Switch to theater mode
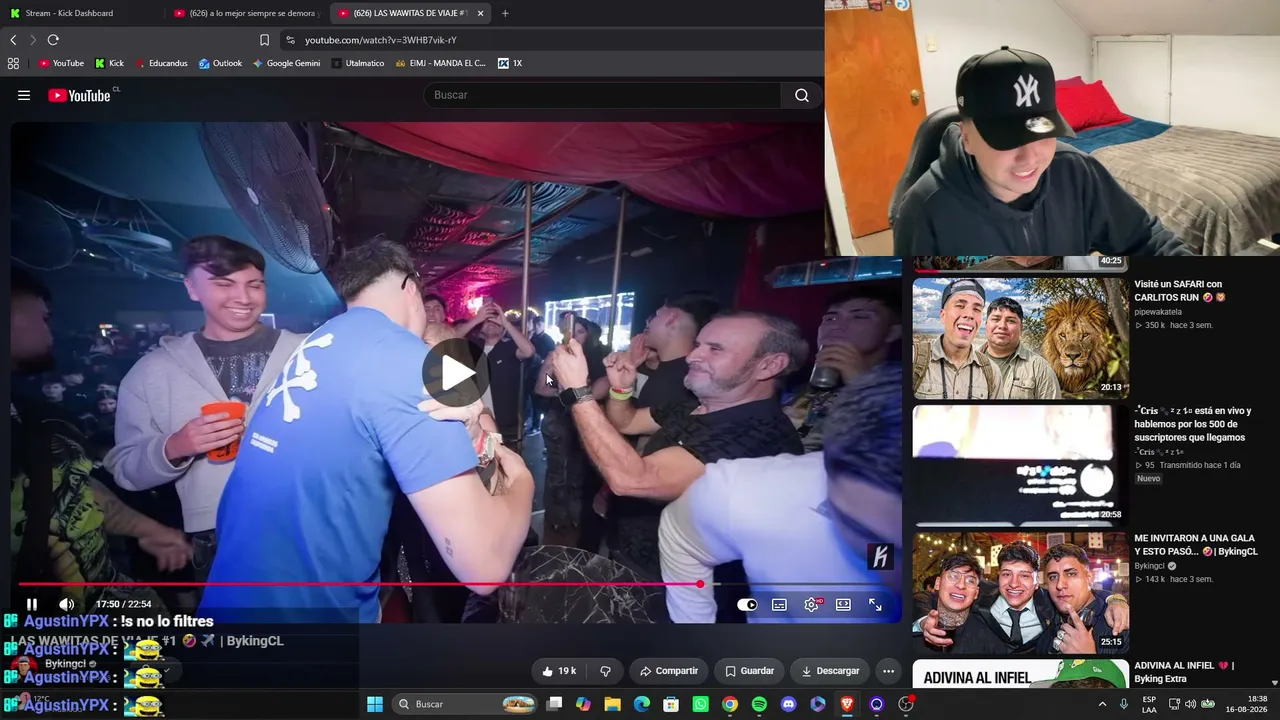 pyautogui.click(x=843, y=604)
